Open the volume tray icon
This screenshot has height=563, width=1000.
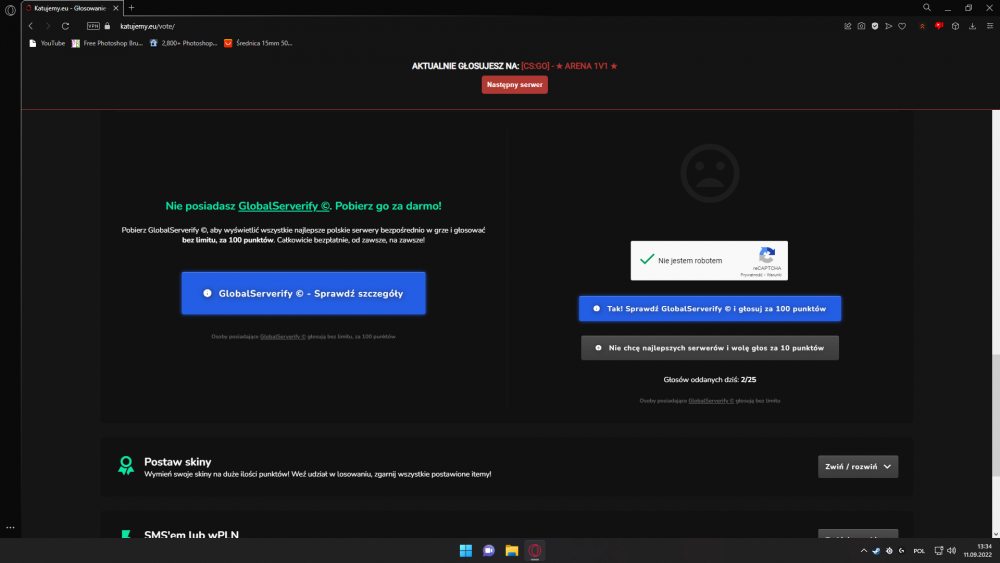[x=952, y=551]
